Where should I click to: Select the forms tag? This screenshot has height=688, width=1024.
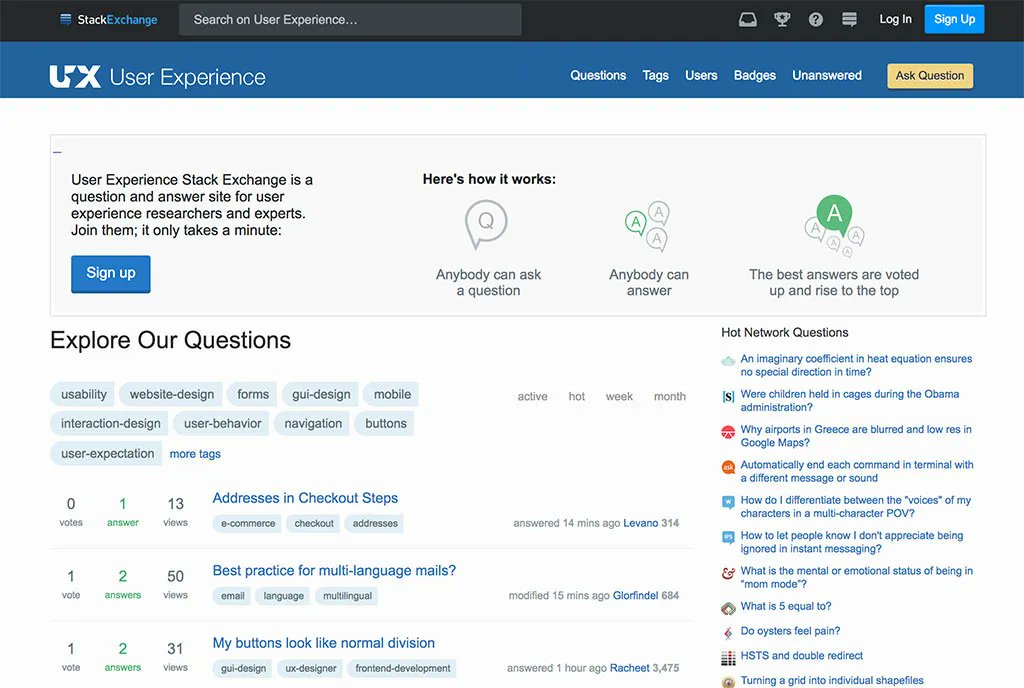tap(253, 394)
